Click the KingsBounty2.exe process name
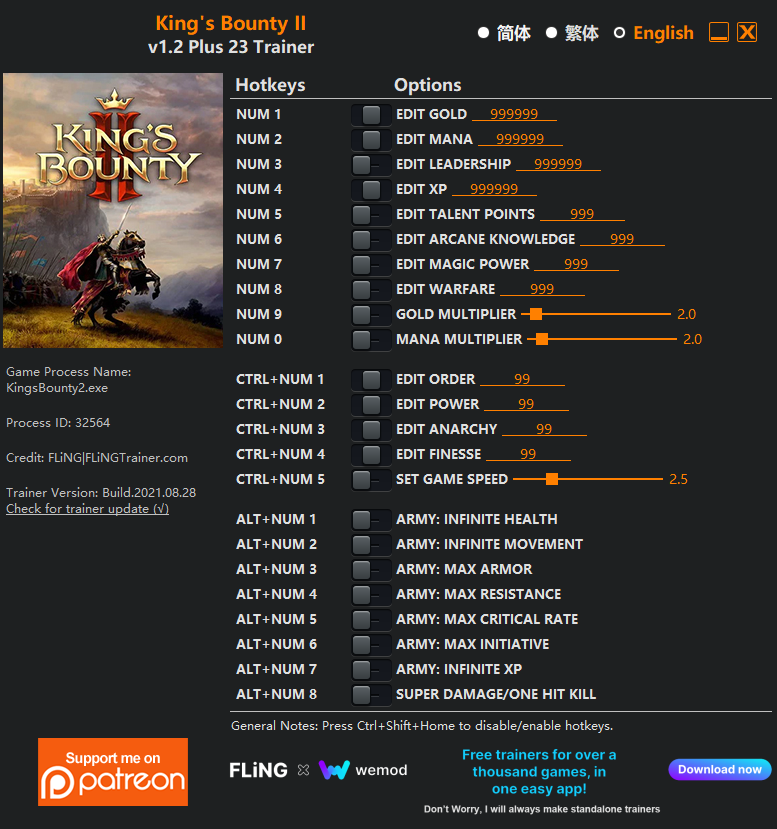Image resolution: width=777 pixels, height=829 pixels. point(57,388)
